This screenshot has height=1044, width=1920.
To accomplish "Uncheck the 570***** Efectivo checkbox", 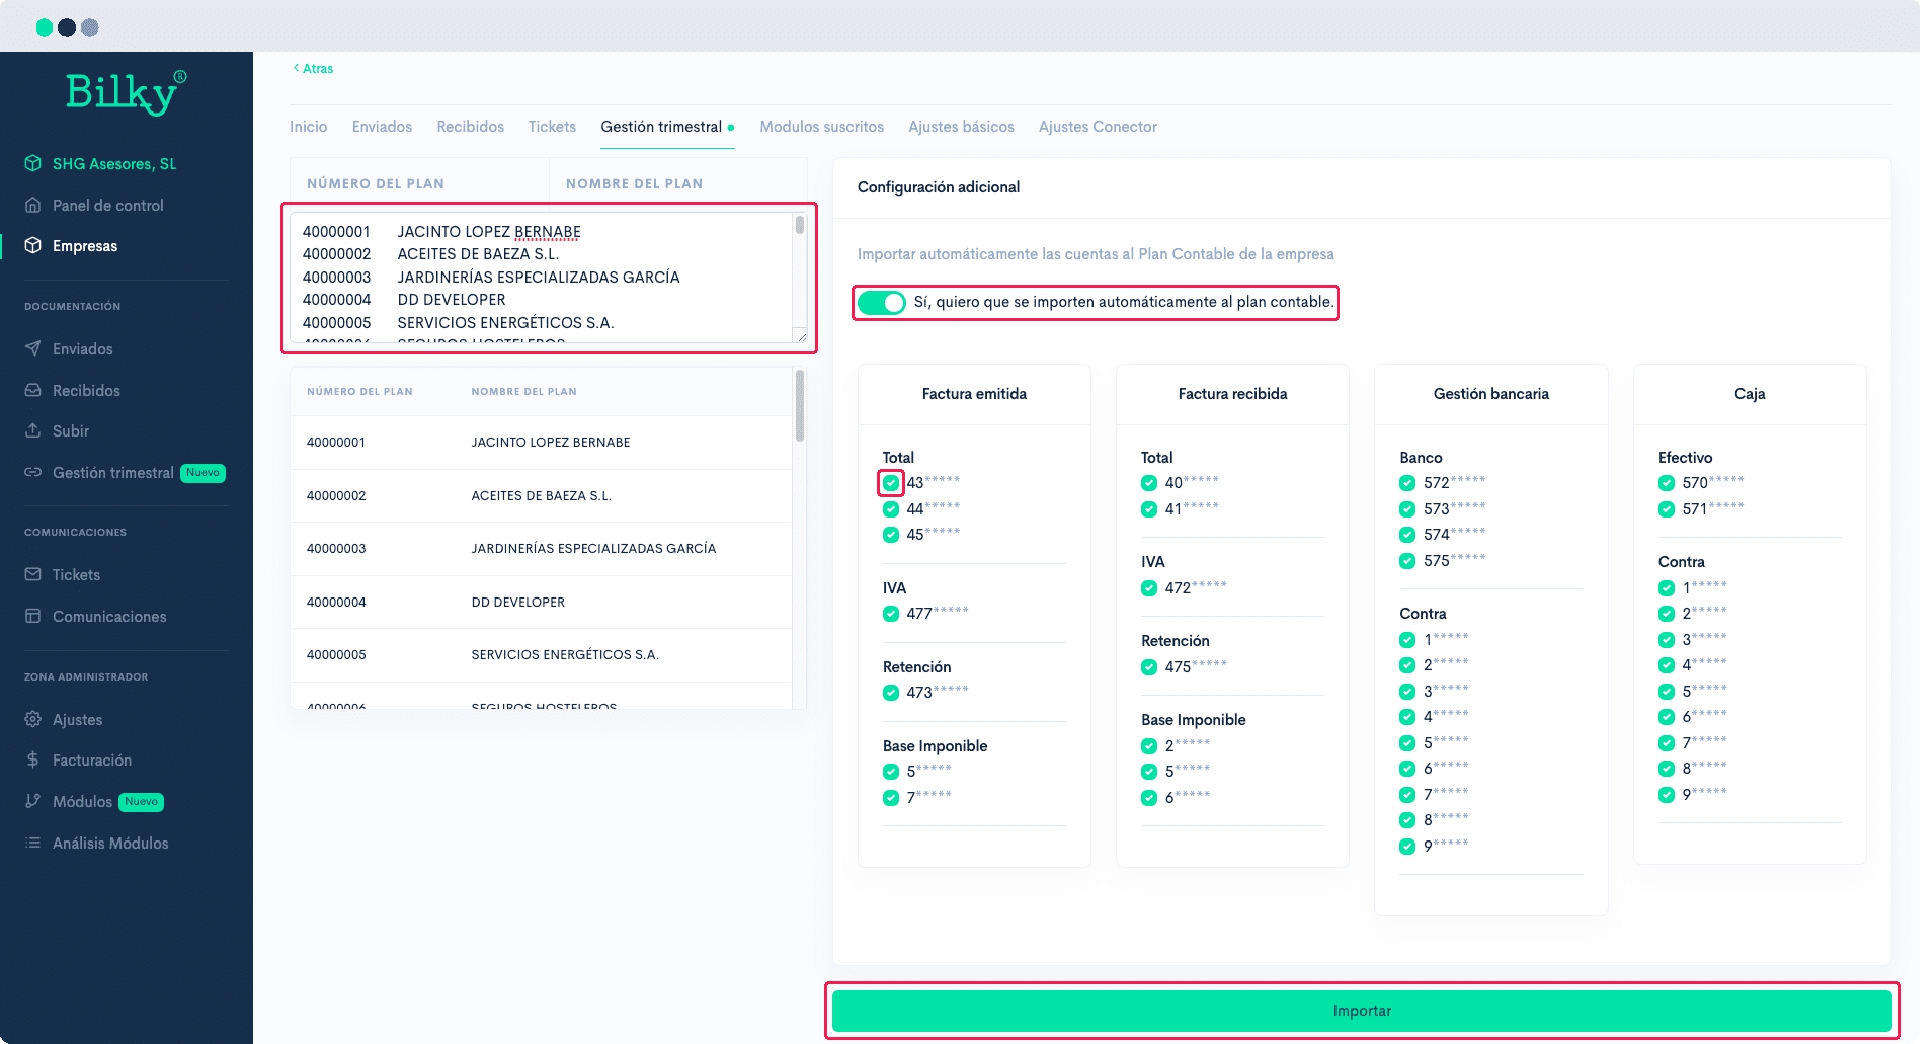I will (x=1666, y=483).
